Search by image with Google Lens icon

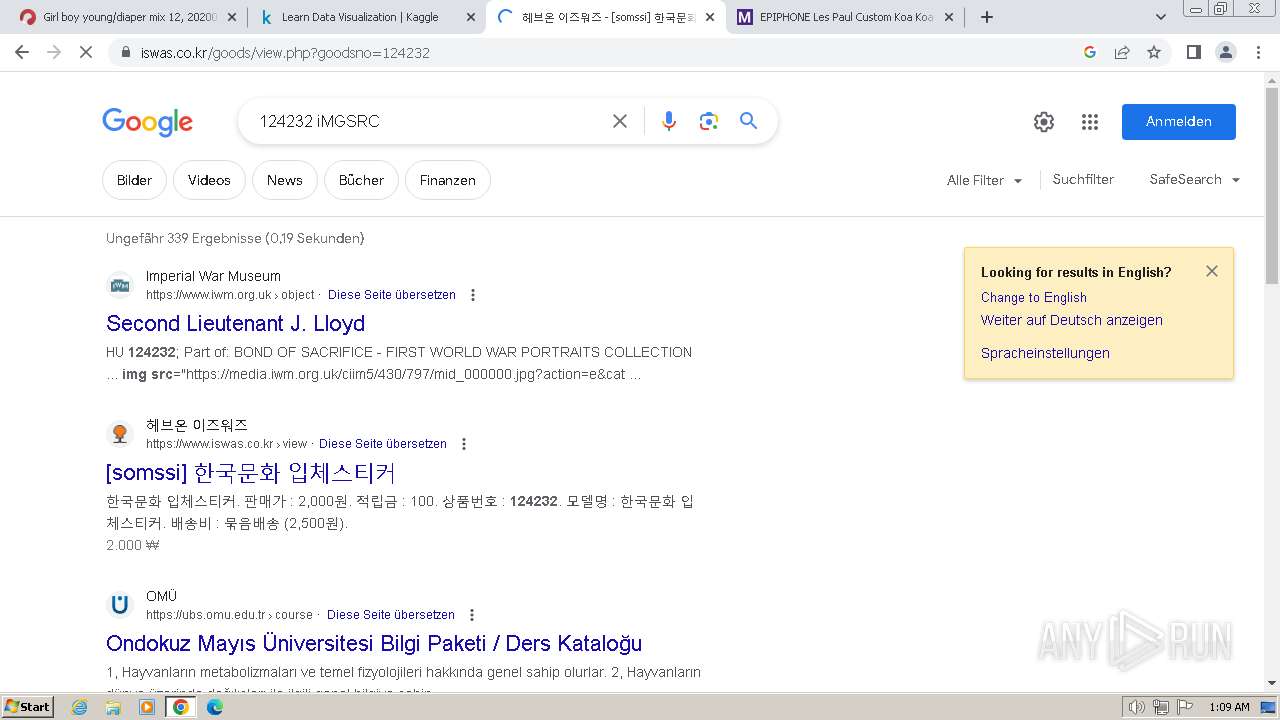click(x=709, y=121)
